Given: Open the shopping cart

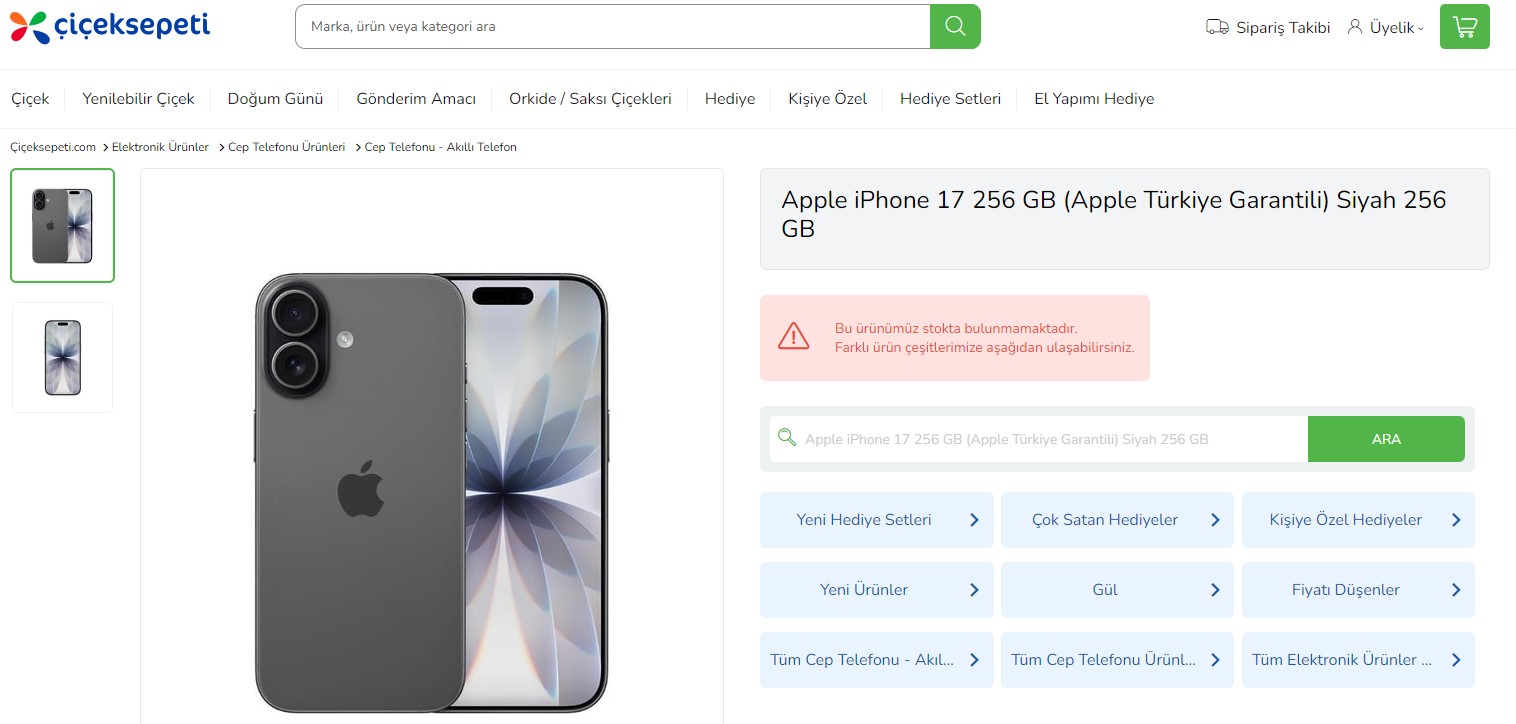Looking at the screenshot, I should click(x=1464, y=27).
